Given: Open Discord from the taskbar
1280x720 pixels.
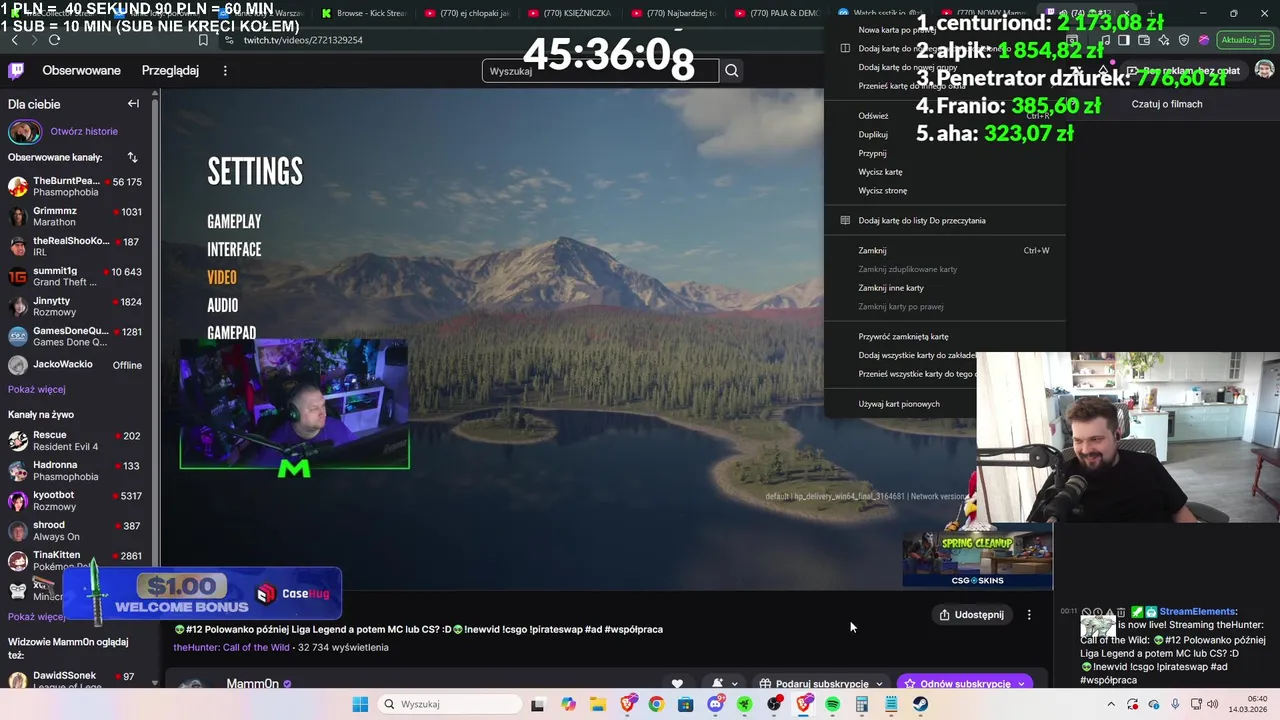Looking at the screenshot, I should pos(715,704).
